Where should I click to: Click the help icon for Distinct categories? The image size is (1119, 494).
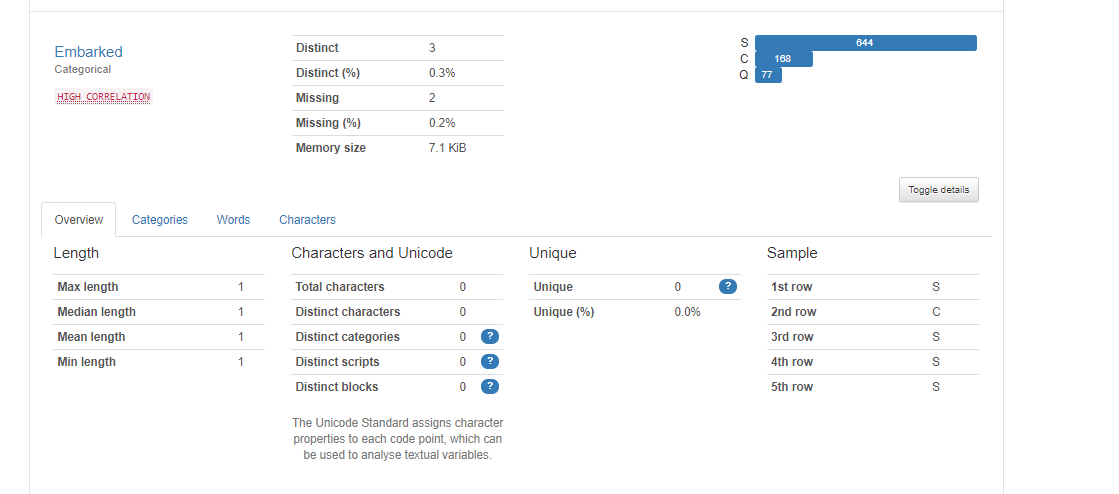(x=490, y=337)
